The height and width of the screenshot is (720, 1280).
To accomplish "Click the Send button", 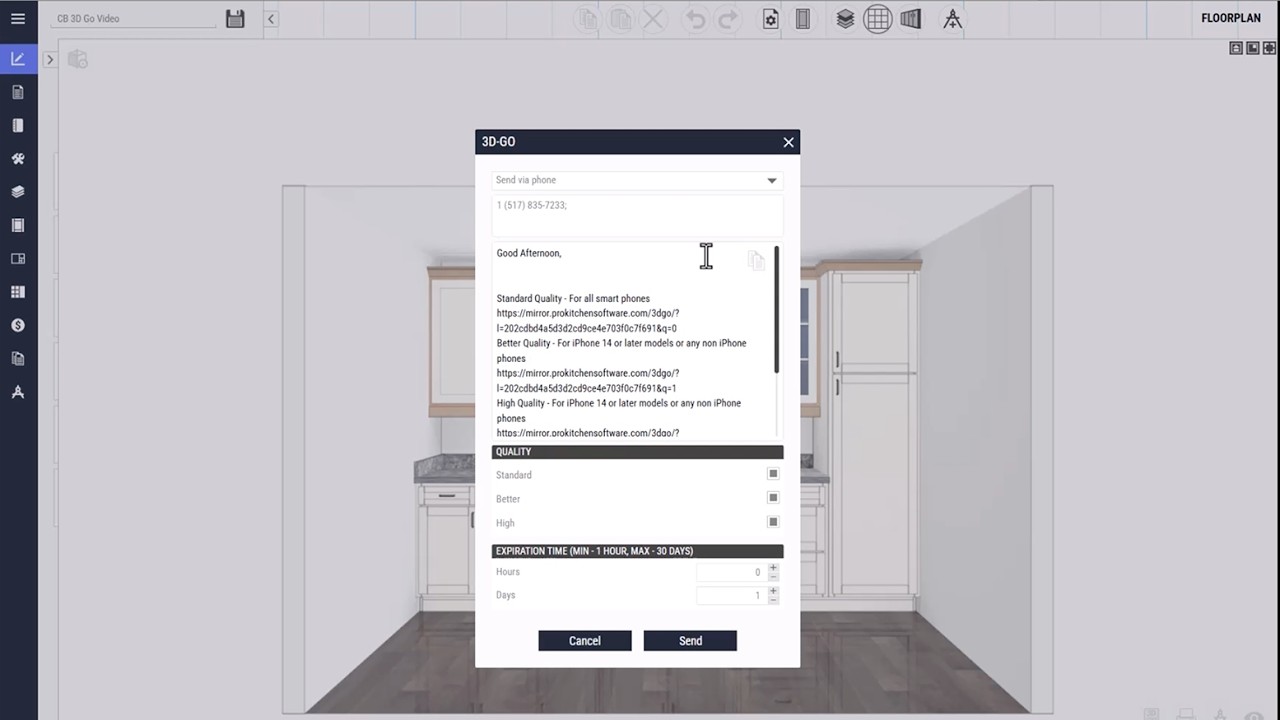I will 690,641.
